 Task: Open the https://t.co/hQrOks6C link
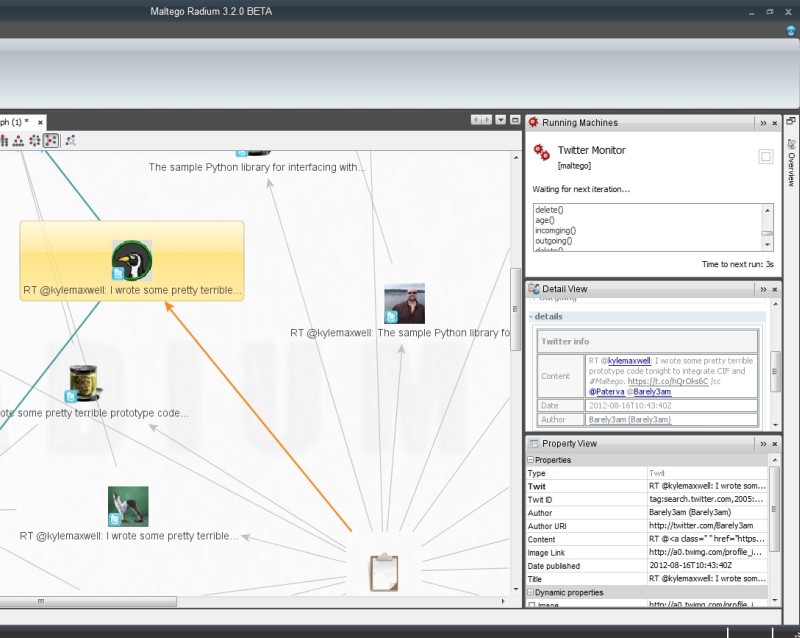coord(668,381)
